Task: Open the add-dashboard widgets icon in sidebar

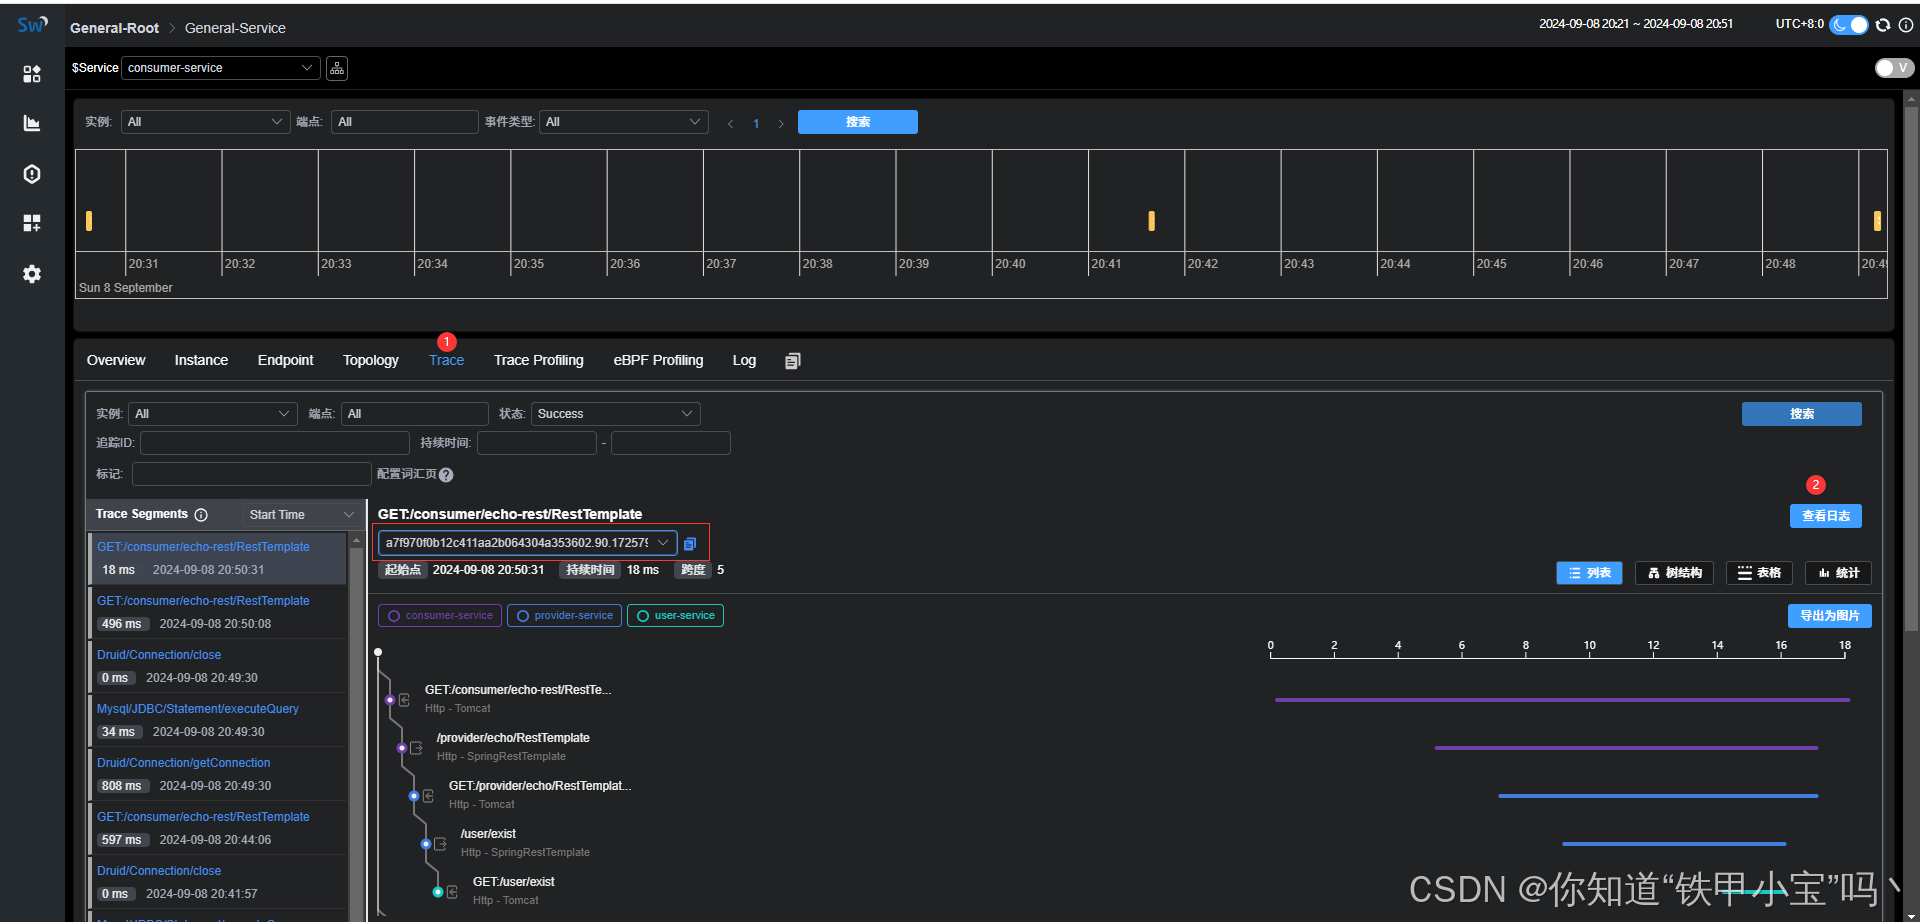Action: [32, 222]
